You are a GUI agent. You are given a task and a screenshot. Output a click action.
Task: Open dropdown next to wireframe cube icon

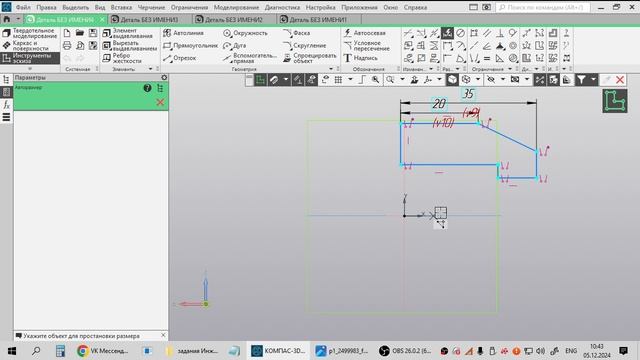[478, 80]
